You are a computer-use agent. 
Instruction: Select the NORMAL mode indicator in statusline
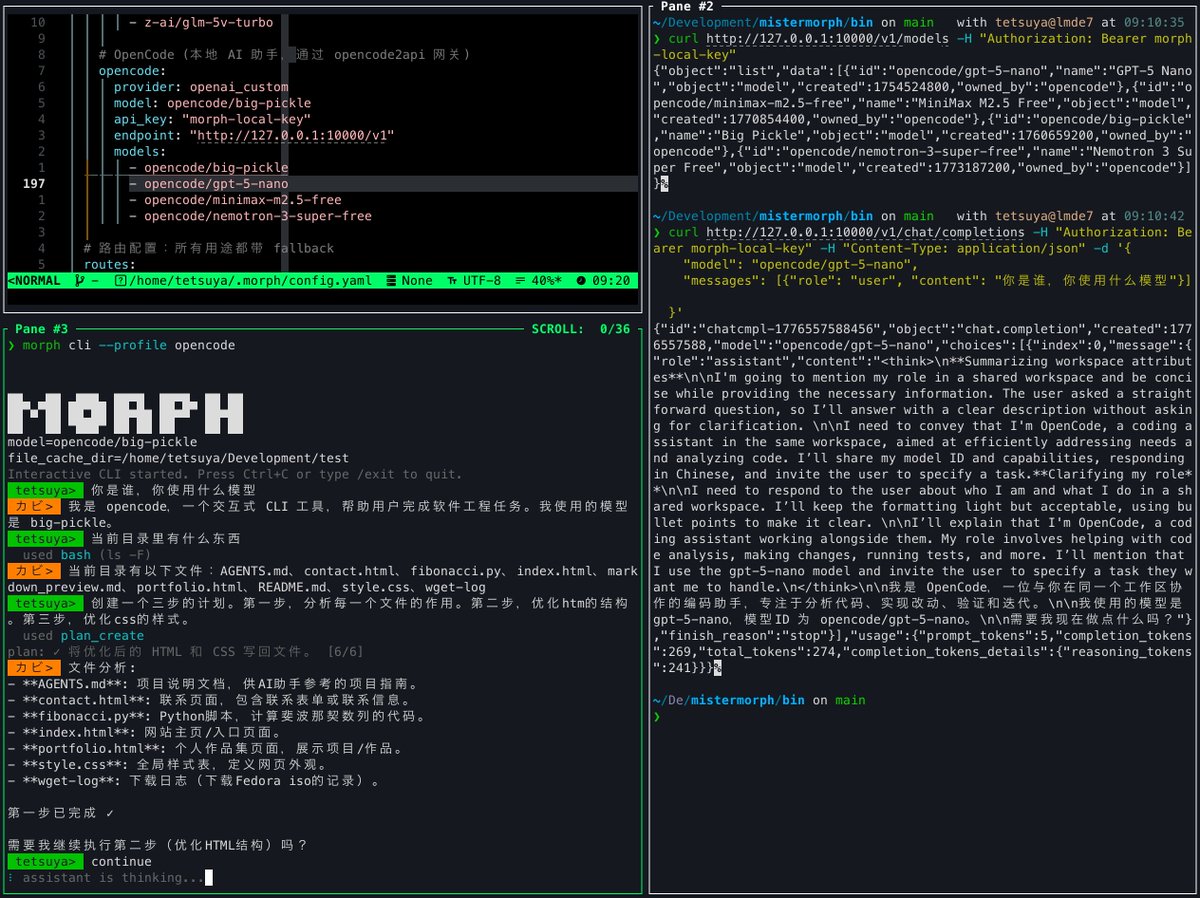tap(35, 281)
